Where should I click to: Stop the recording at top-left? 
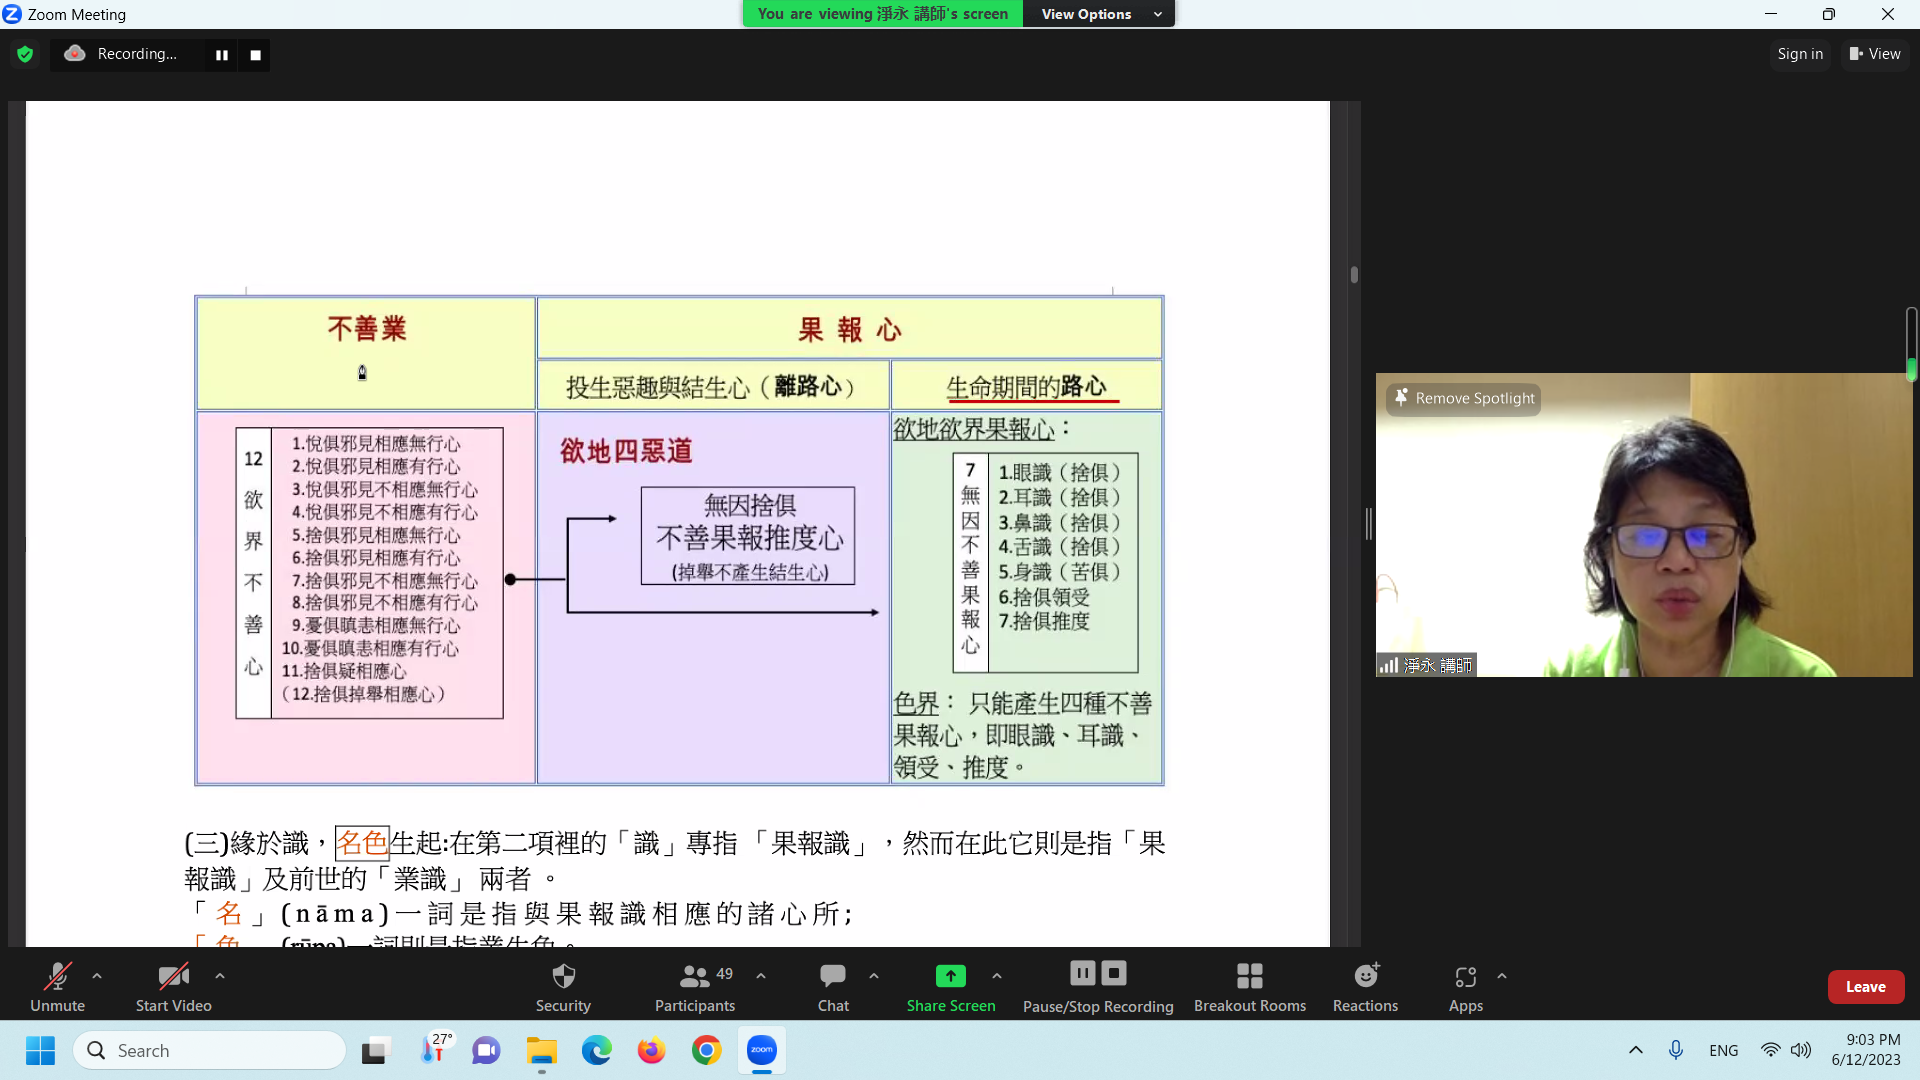pos(256,55)
